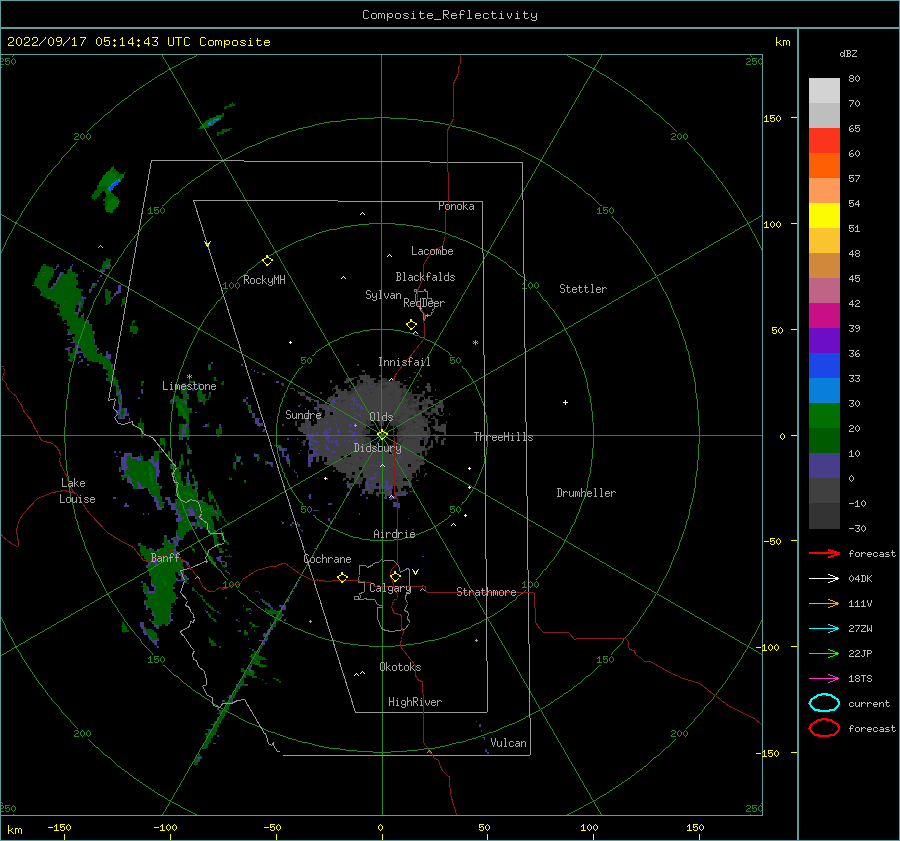The image size is (900, 841).
Task: Click the Okotoks label
Action: (400, 667)
